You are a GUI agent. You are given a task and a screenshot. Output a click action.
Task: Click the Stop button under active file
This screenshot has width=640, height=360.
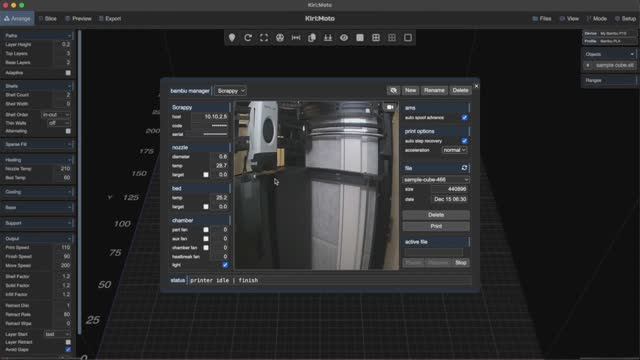click(x=461, y=262)
